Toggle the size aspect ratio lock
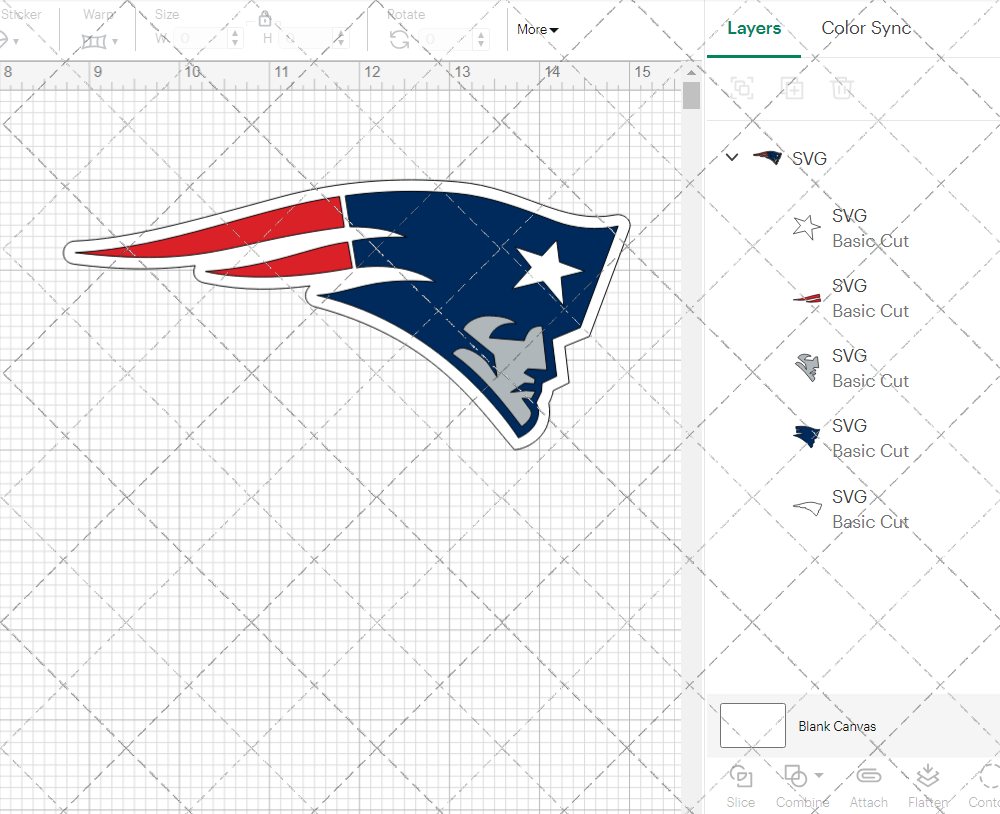This screenshot has height=814, width=1000. pyautogui.click(x=265, y=19)
